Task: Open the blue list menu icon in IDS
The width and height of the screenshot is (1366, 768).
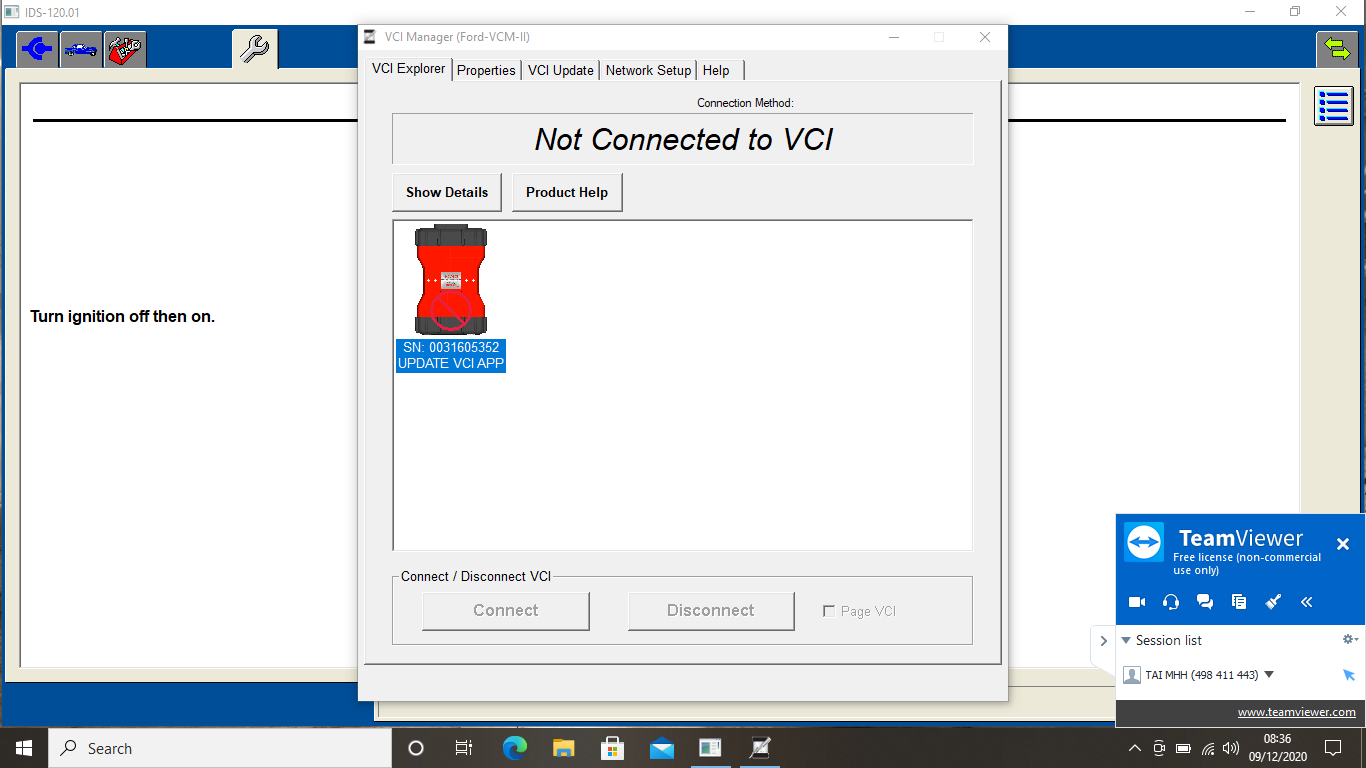Action: (x=1334, y=106)
